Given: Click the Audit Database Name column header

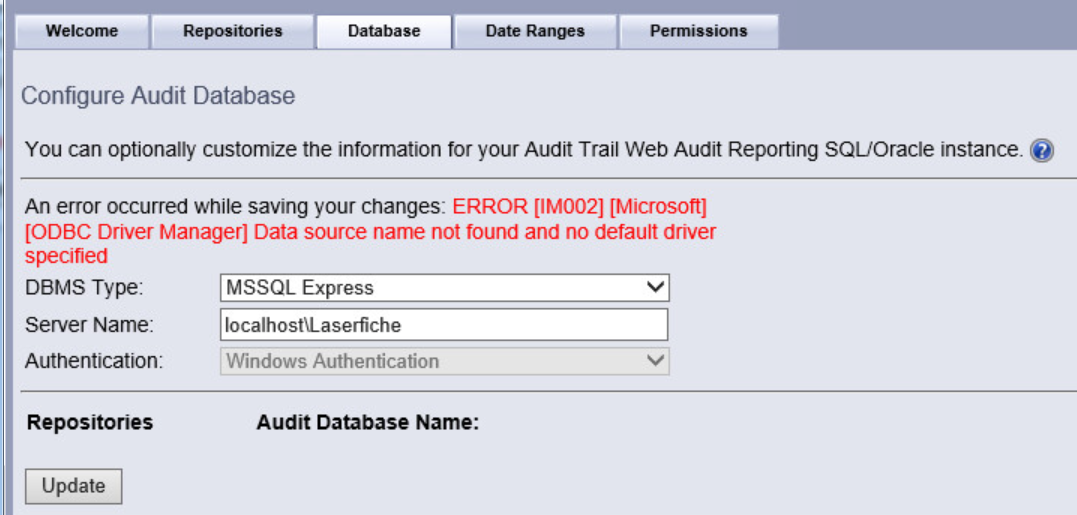Looking at the screenshot, I should pyautogui.click(x=368, y=422).
